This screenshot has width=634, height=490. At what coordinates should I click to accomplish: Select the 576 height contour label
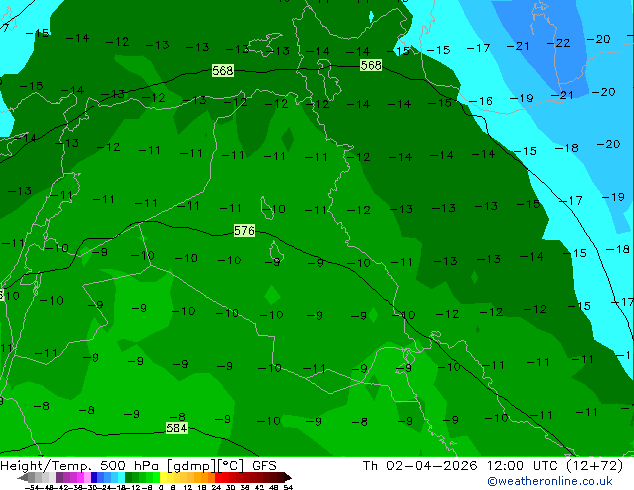click(x=244, y=230)
